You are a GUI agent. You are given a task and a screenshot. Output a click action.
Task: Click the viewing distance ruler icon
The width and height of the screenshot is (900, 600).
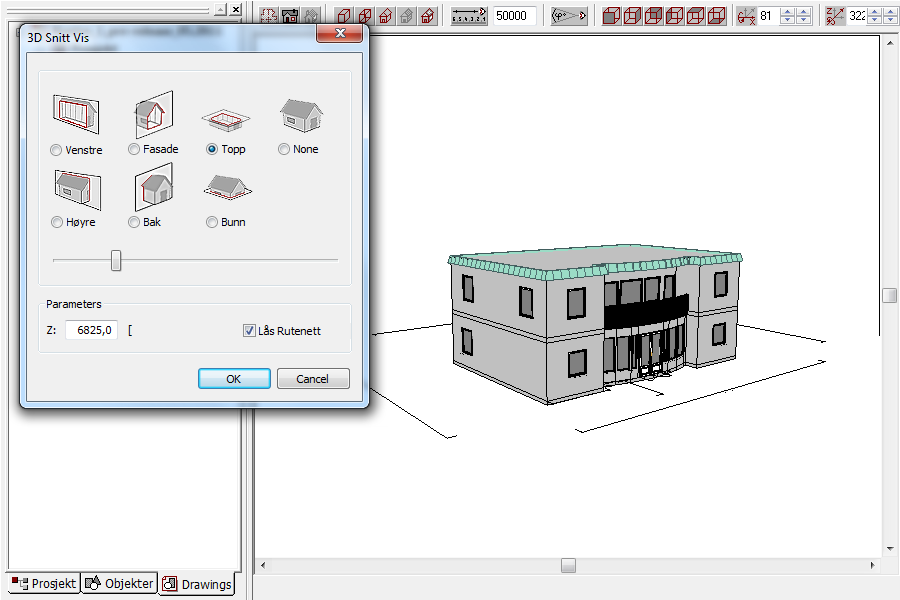click(469, 16)
